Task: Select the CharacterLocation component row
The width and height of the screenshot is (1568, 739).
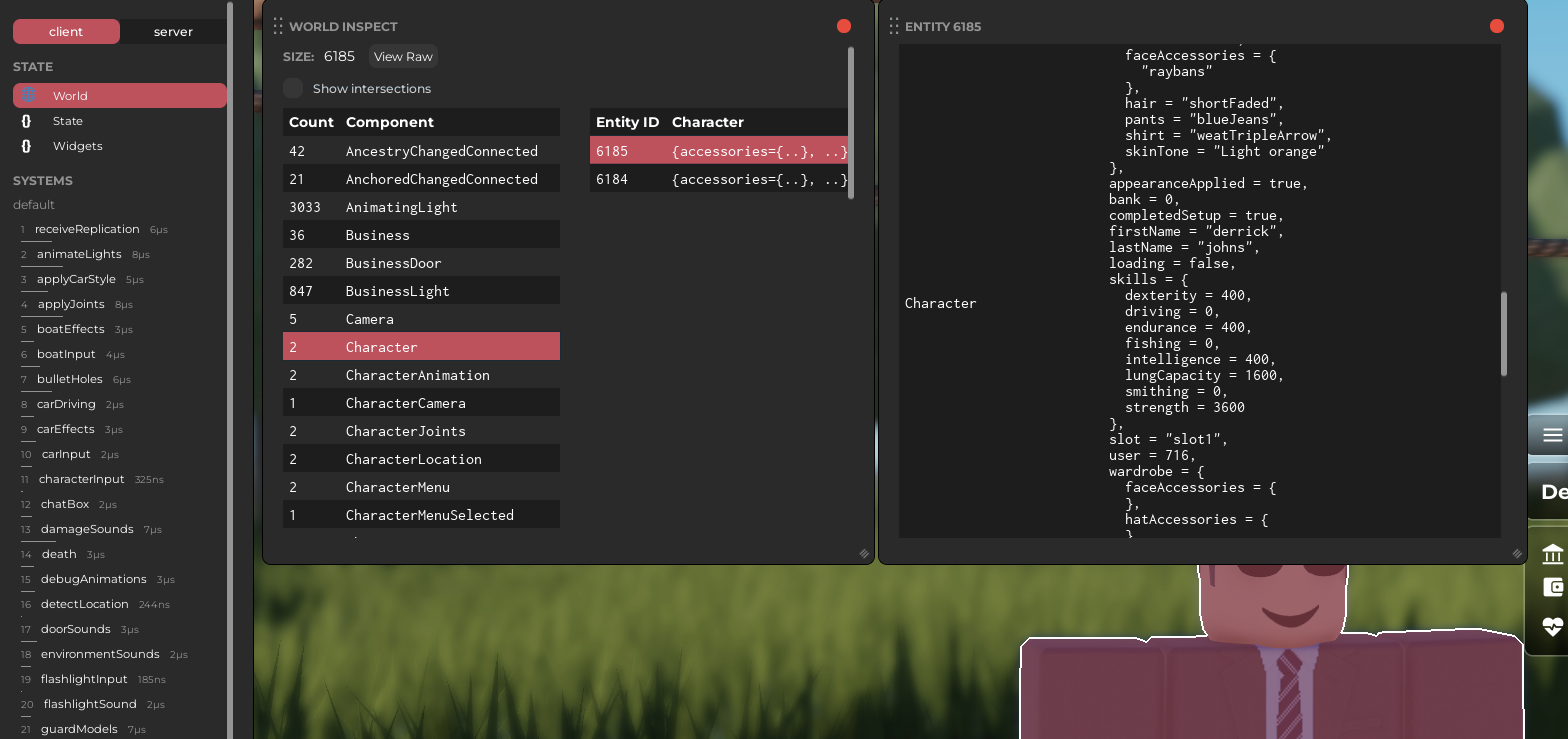Action: (421, 459)
